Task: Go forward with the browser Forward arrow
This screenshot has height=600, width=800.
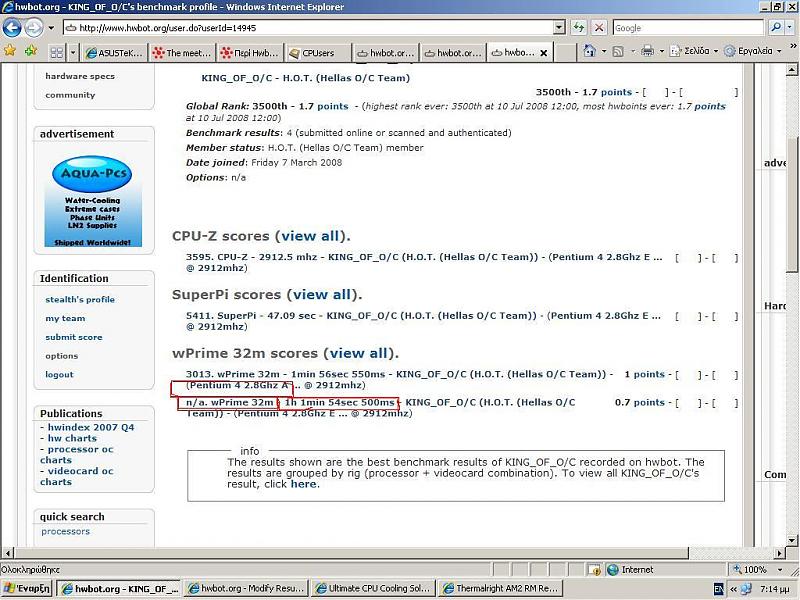Action: [34, 28]
